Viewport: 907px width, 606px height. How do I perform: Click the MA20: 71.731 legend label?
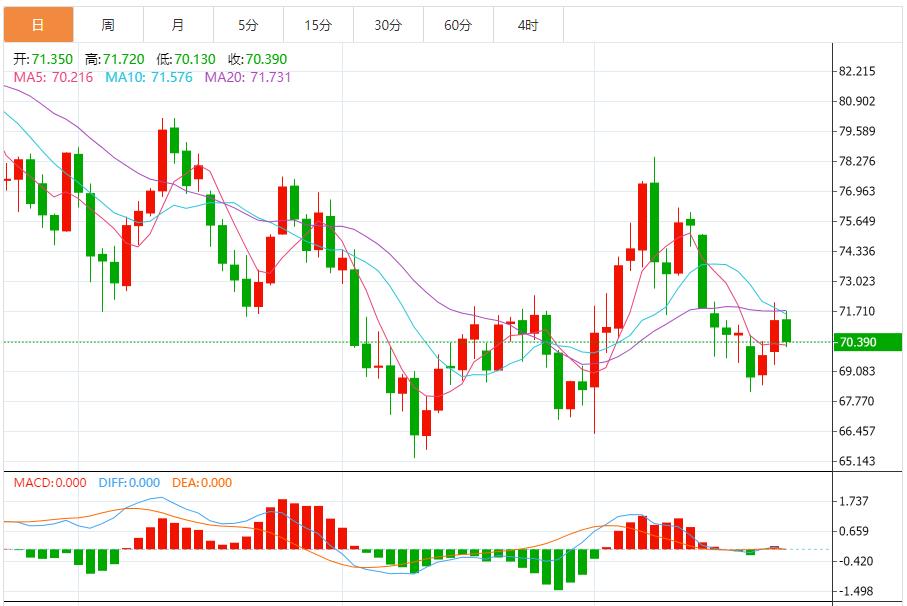247,76
